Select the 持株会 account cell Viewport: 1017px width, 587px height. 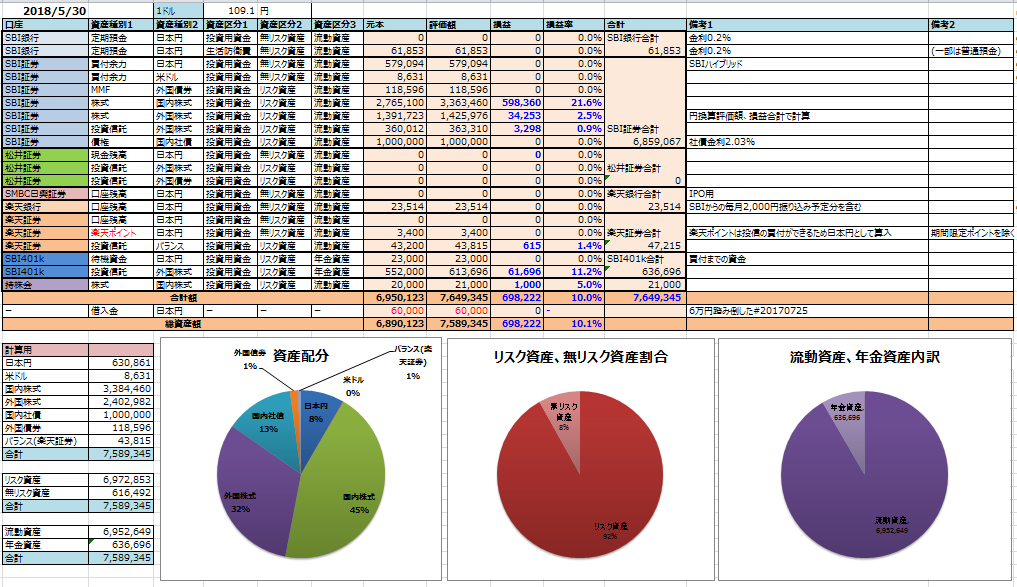coord(45,284)
